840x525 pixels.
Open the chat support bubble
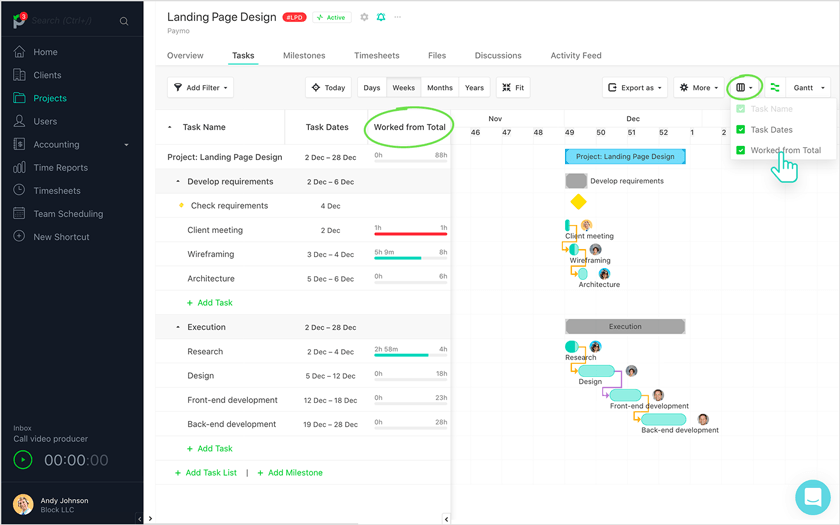pos(813,497)
